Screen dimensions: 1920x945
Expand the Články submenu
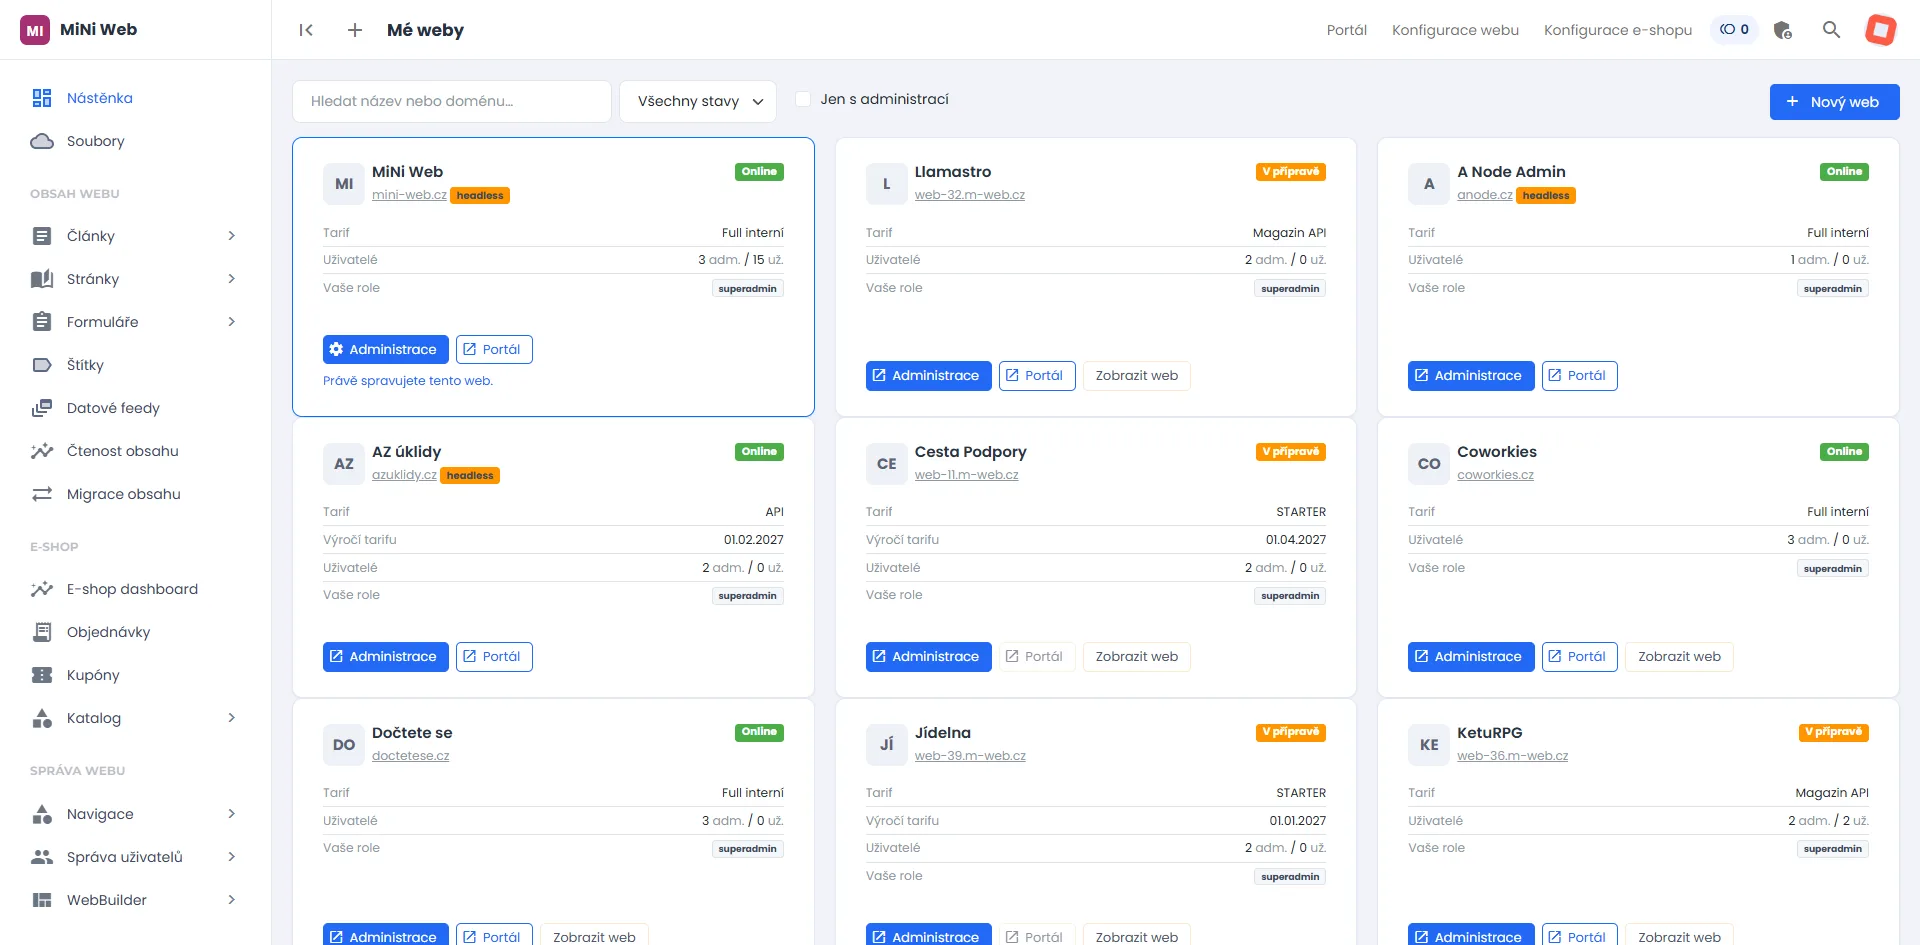pyautogui.click(x=232, y=236)
